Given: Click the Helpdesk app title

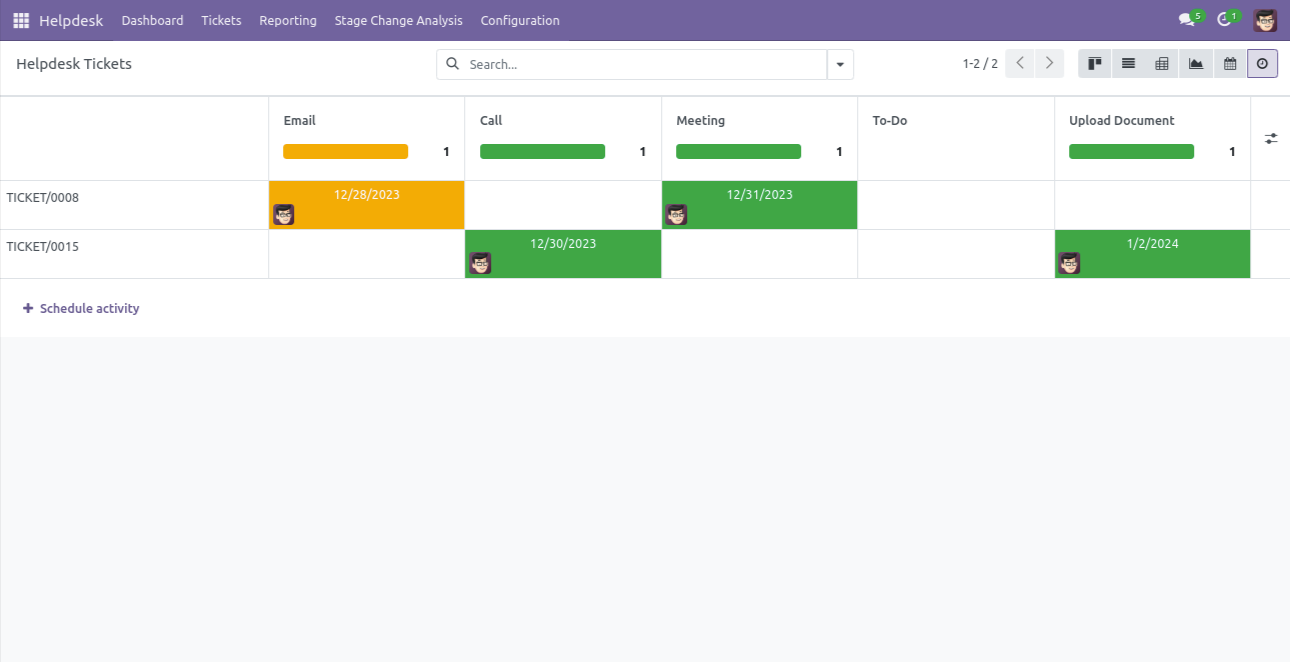Looking at the screenshot, I should 73,20.
